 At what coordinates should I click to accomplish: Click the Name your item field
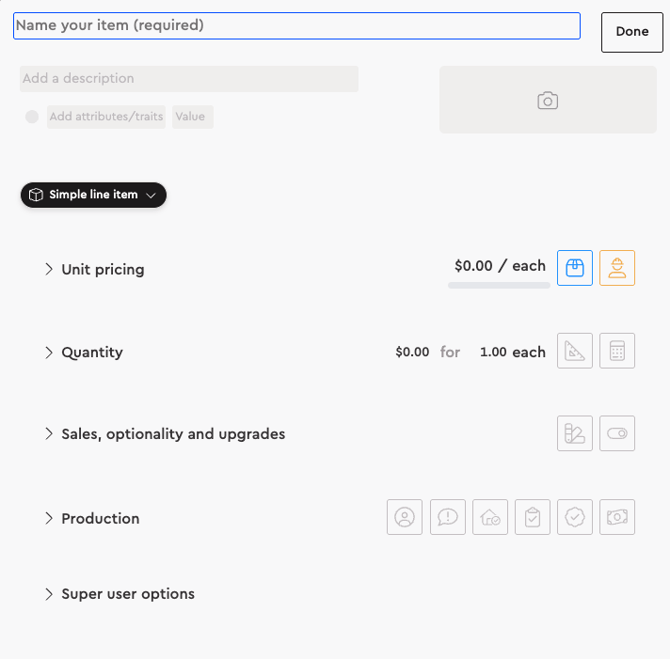[x=296, y=26]
